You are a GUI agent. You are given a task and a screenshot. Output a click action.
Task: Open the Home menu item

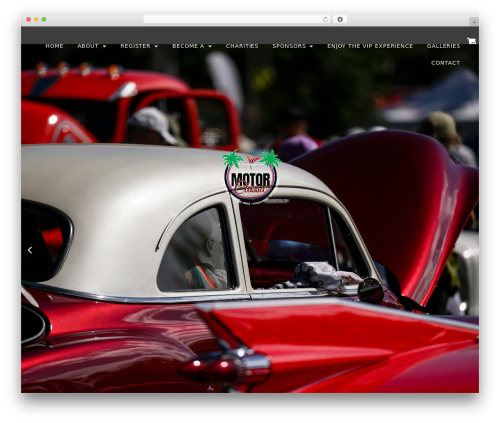pyautogui.click(x=54, y=46)
